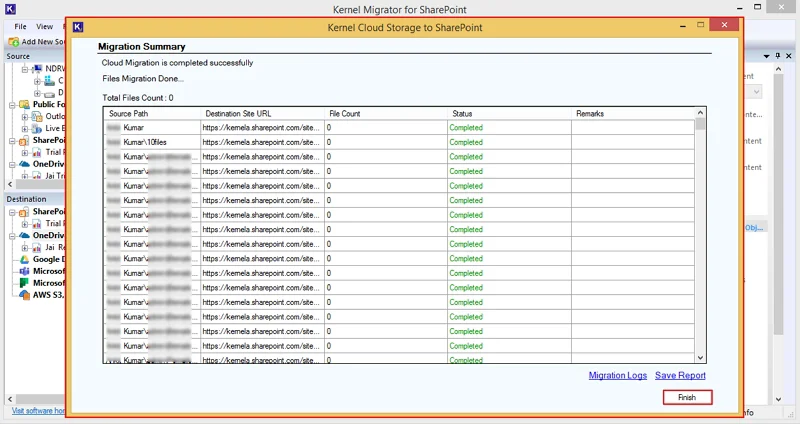Select the D drive icon in Source tree

[49, 93]
